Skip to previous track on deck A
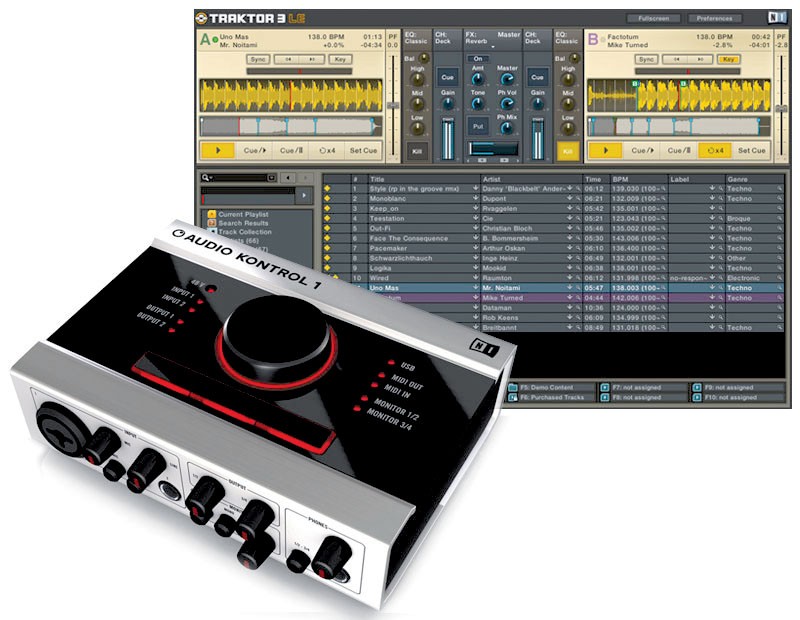The image size is (800, 620). (x=288, y=59)
